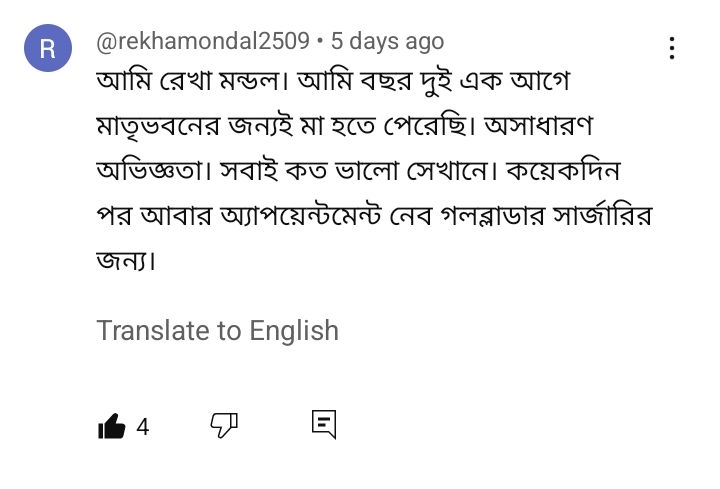
Task: View the purple R profile avatar
Action: coord(48,48)
